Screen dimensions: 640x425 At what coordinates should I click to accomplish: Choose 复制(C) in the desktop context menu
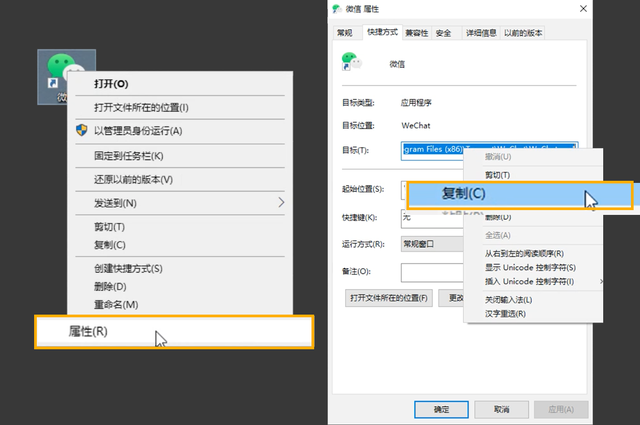point(180,245)
